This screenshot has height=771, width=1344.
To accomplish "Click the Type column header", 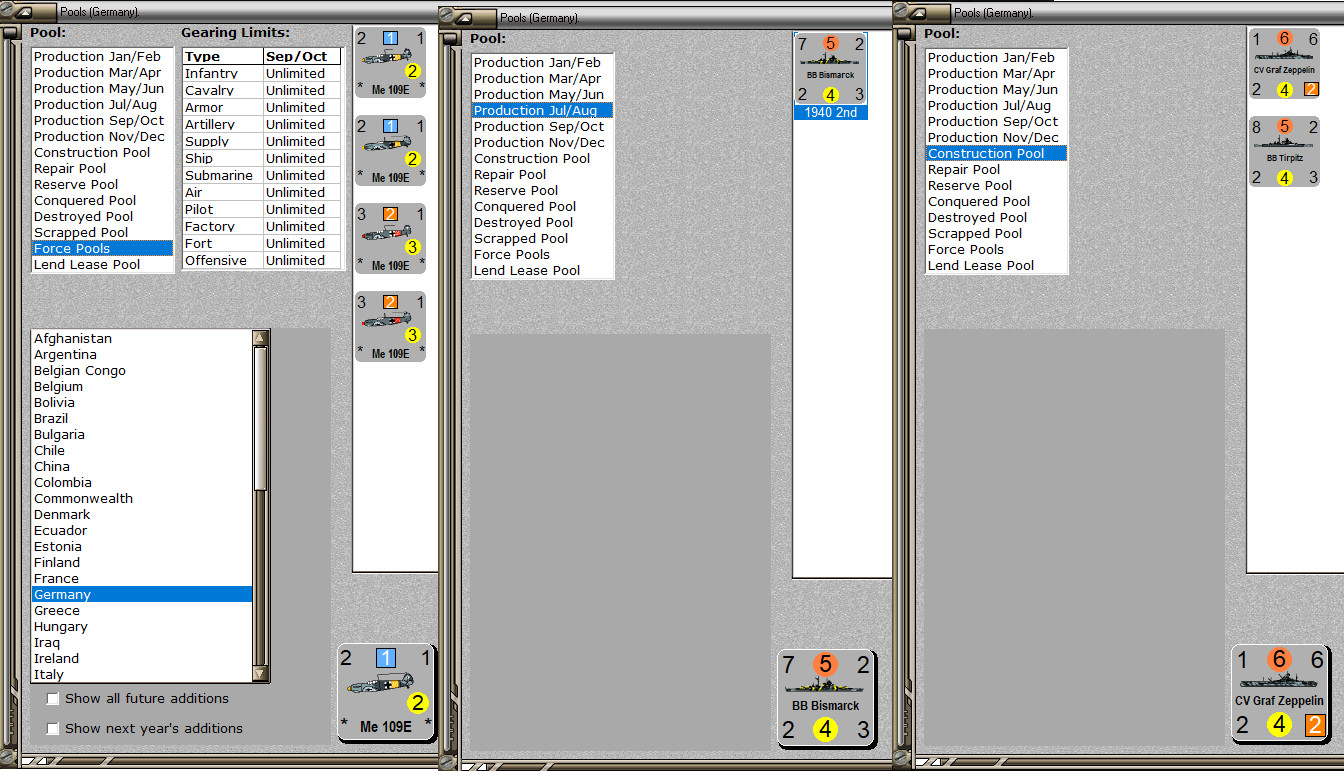I will coord(223,57).
